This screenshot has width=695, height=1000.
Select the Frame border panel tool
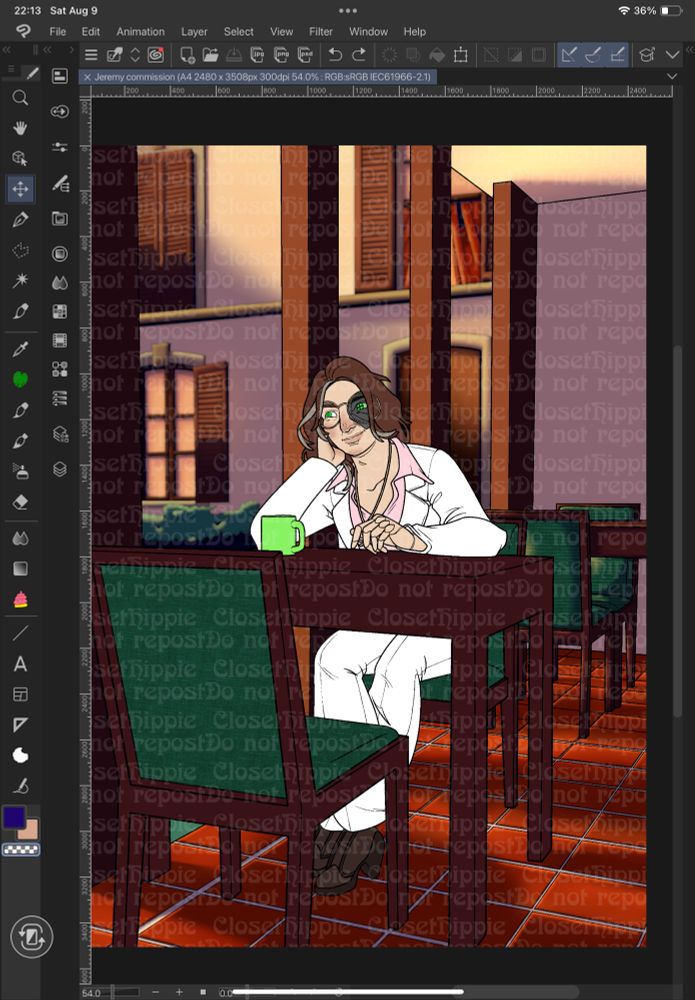20,694
